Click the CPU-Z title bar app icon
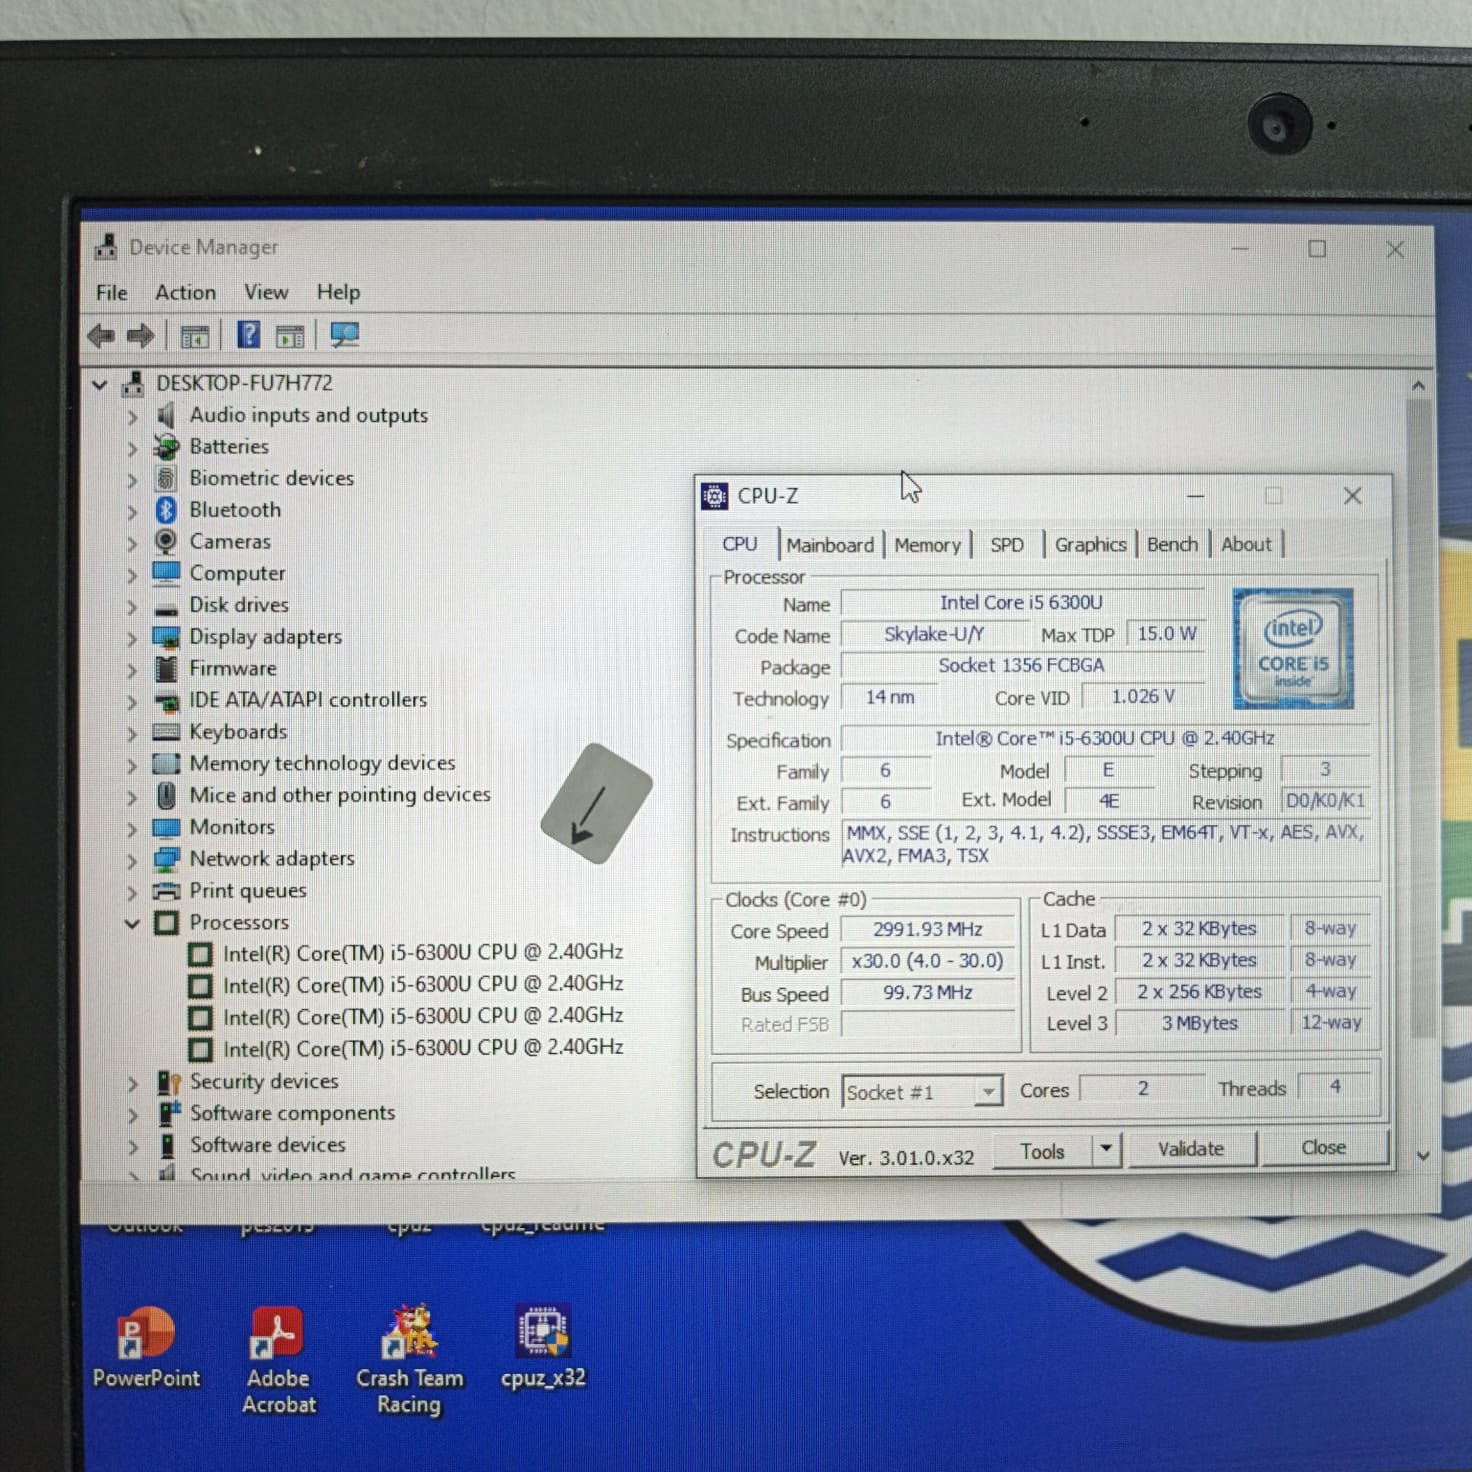Screen dimensions: 1472x1472 tap(715, 496)
